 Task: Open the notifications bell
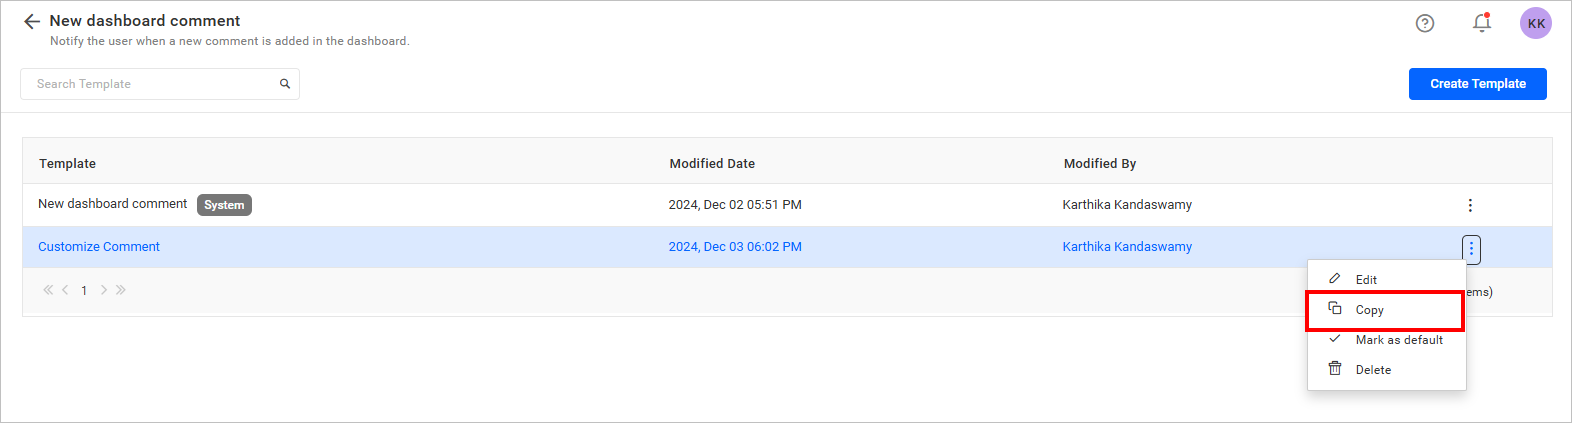click(1482, 23)
